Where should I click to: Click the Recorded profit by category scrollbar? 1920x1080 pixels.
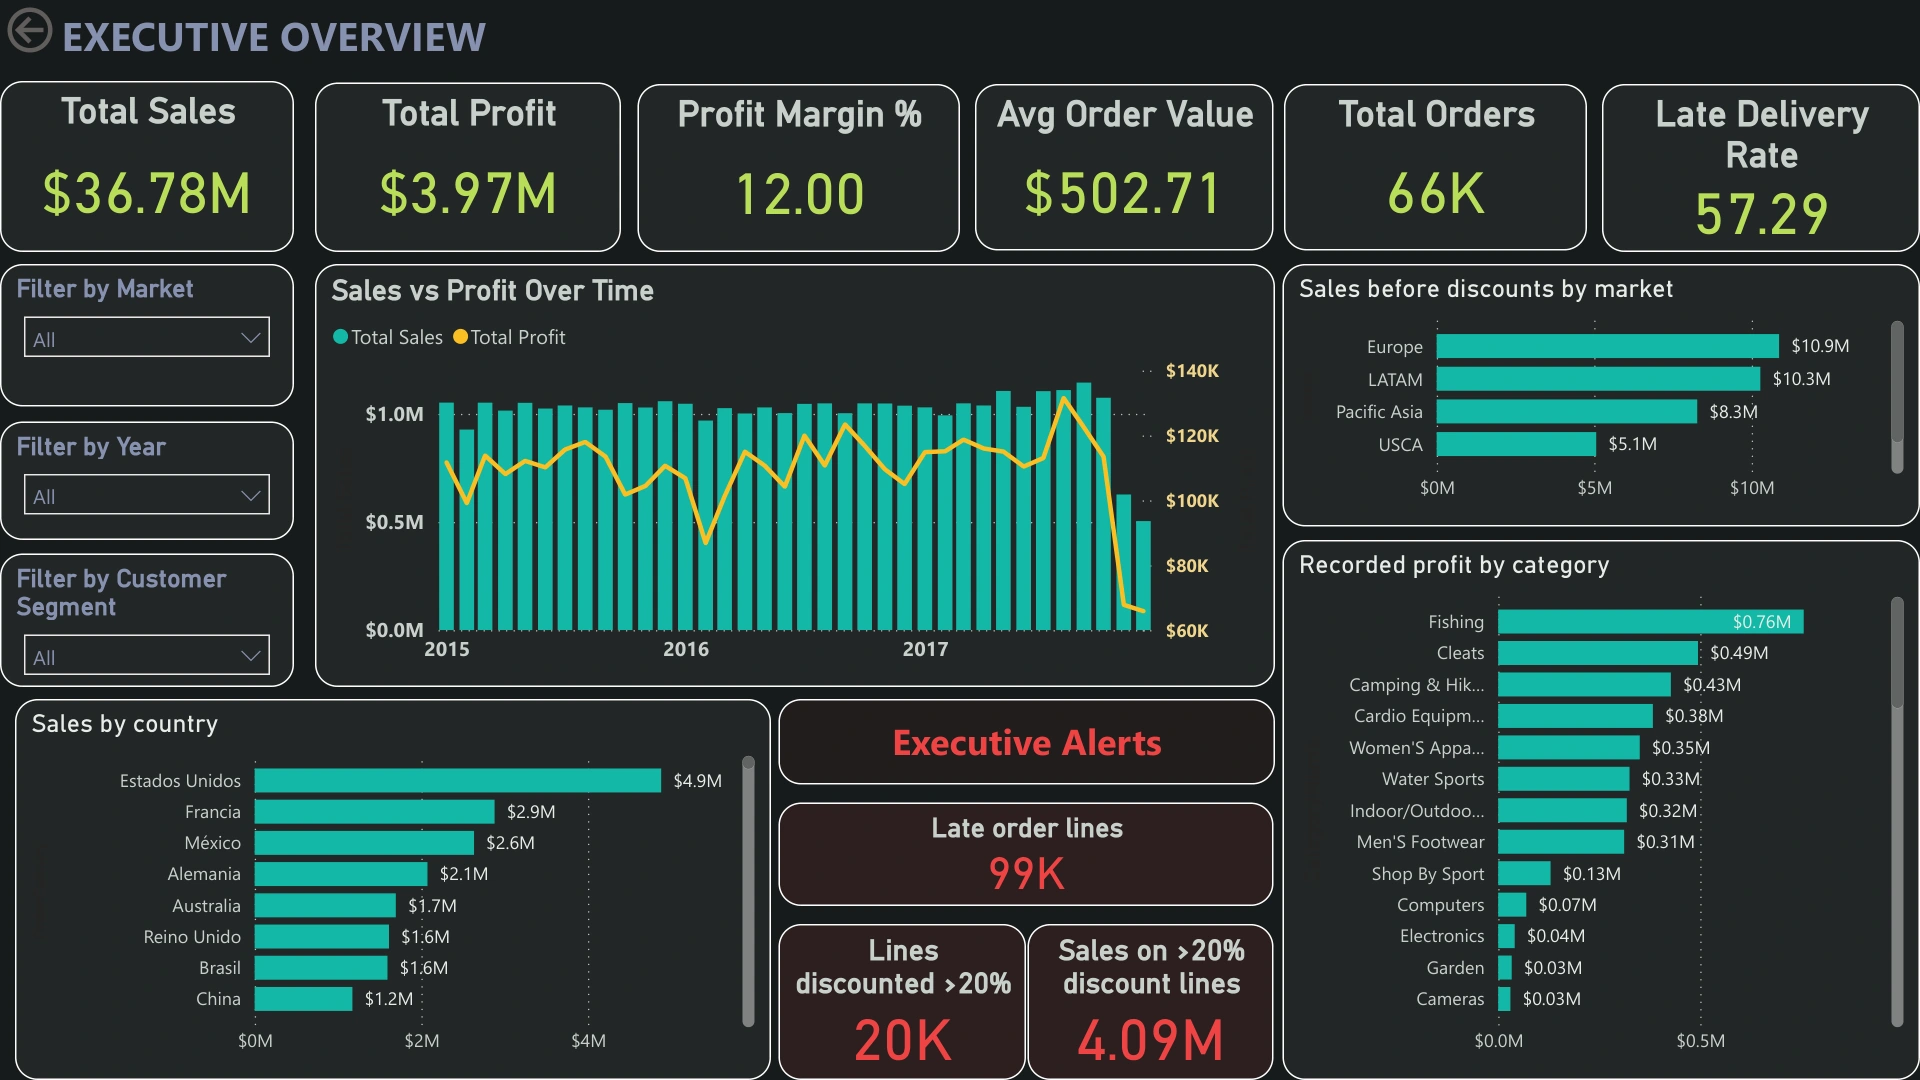click(x=1897, y=811)
